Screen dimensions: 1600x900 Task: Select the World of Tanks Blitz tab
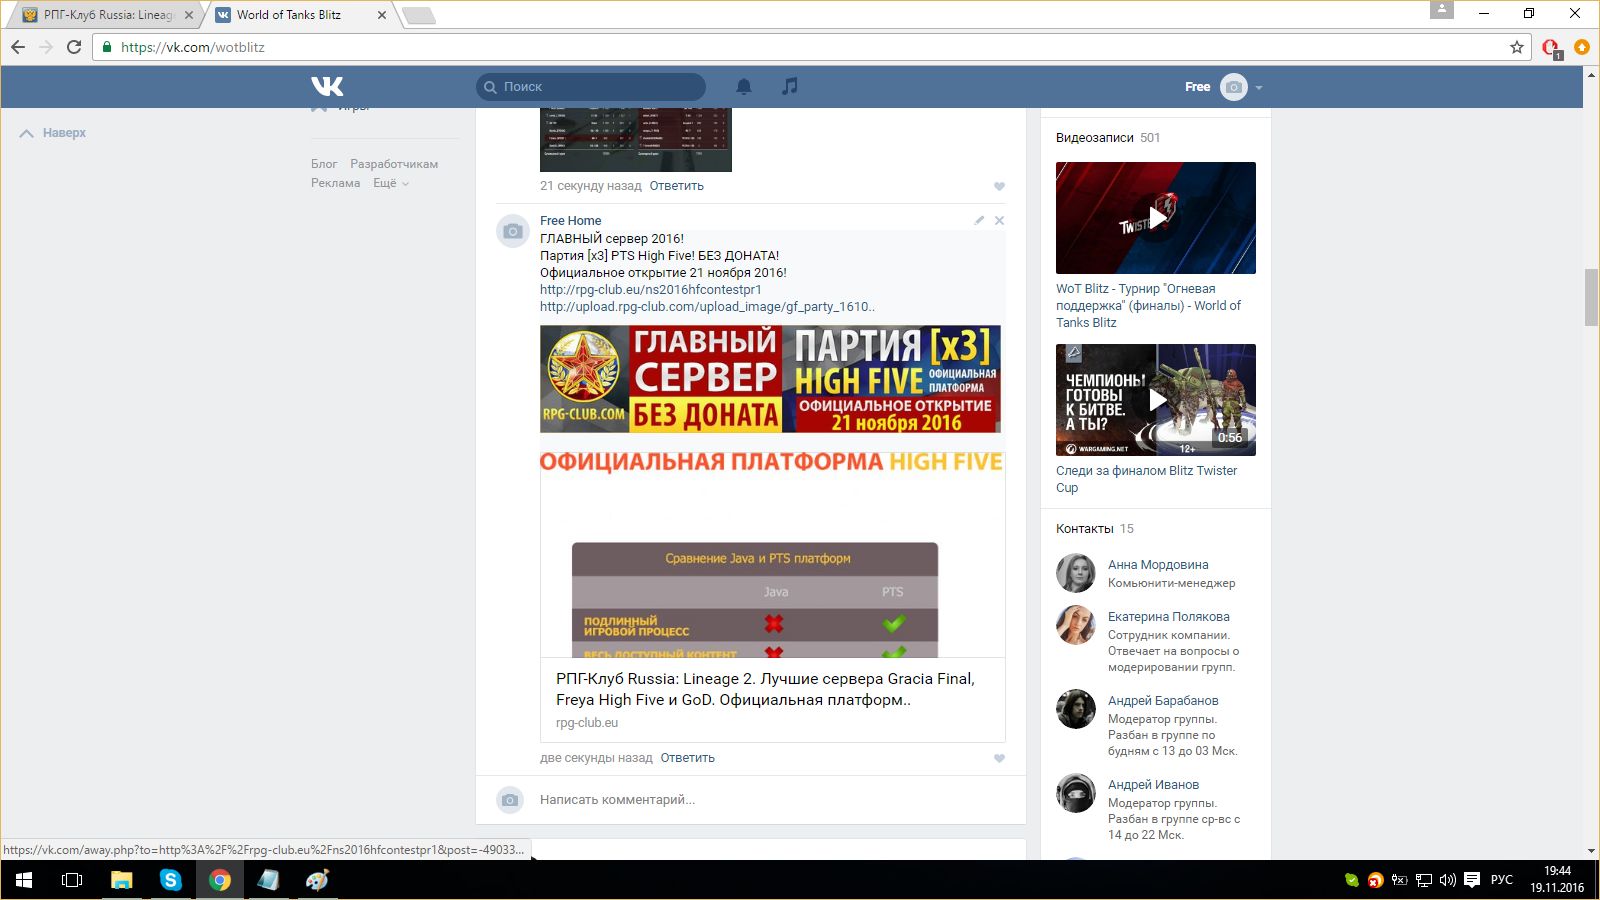290,15
